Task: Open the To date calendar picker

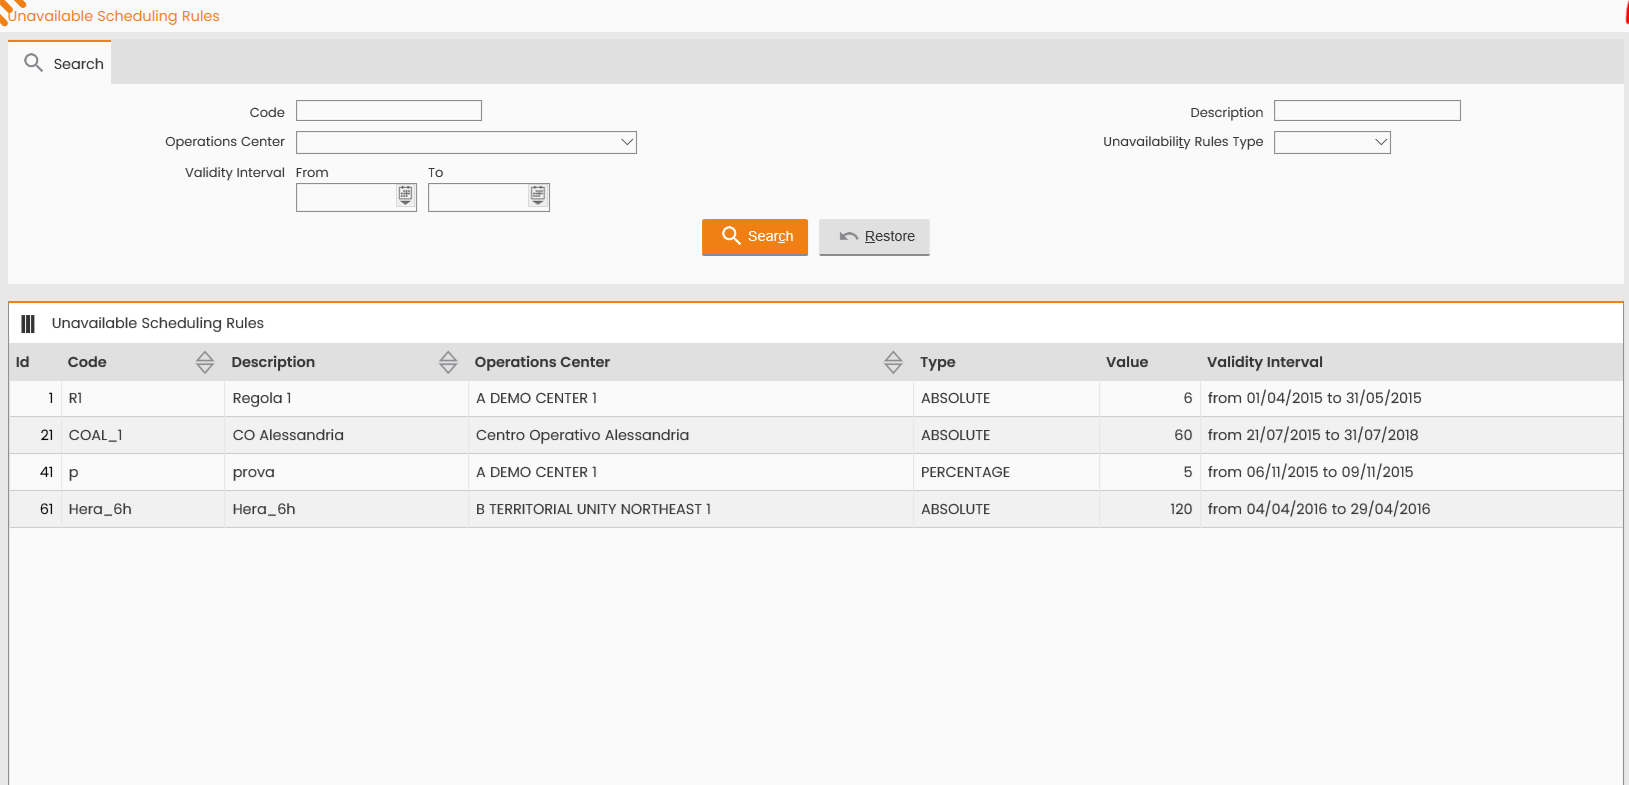Action: click(x=538, y=196)
